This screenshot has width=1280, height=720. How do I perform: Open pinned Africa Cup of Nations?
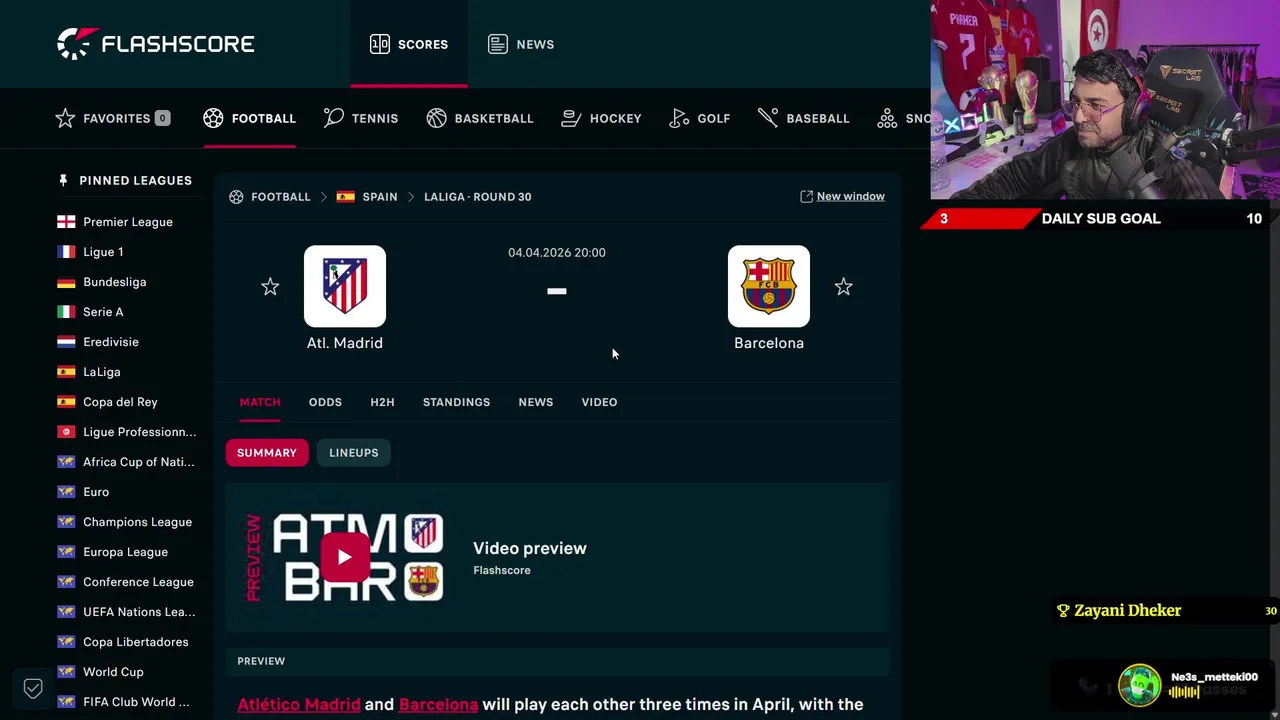(139, 462)
